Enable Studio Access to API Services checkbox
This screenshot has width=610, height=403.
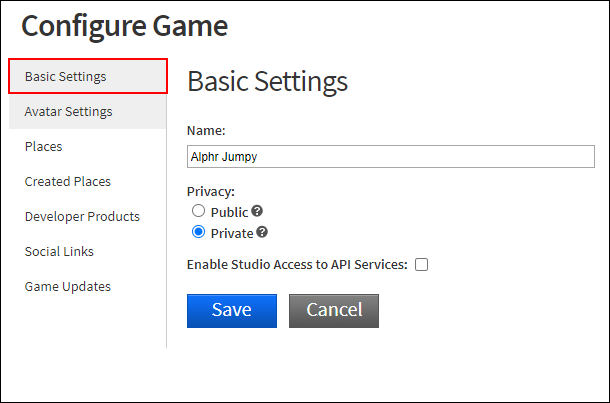[422, 265]
